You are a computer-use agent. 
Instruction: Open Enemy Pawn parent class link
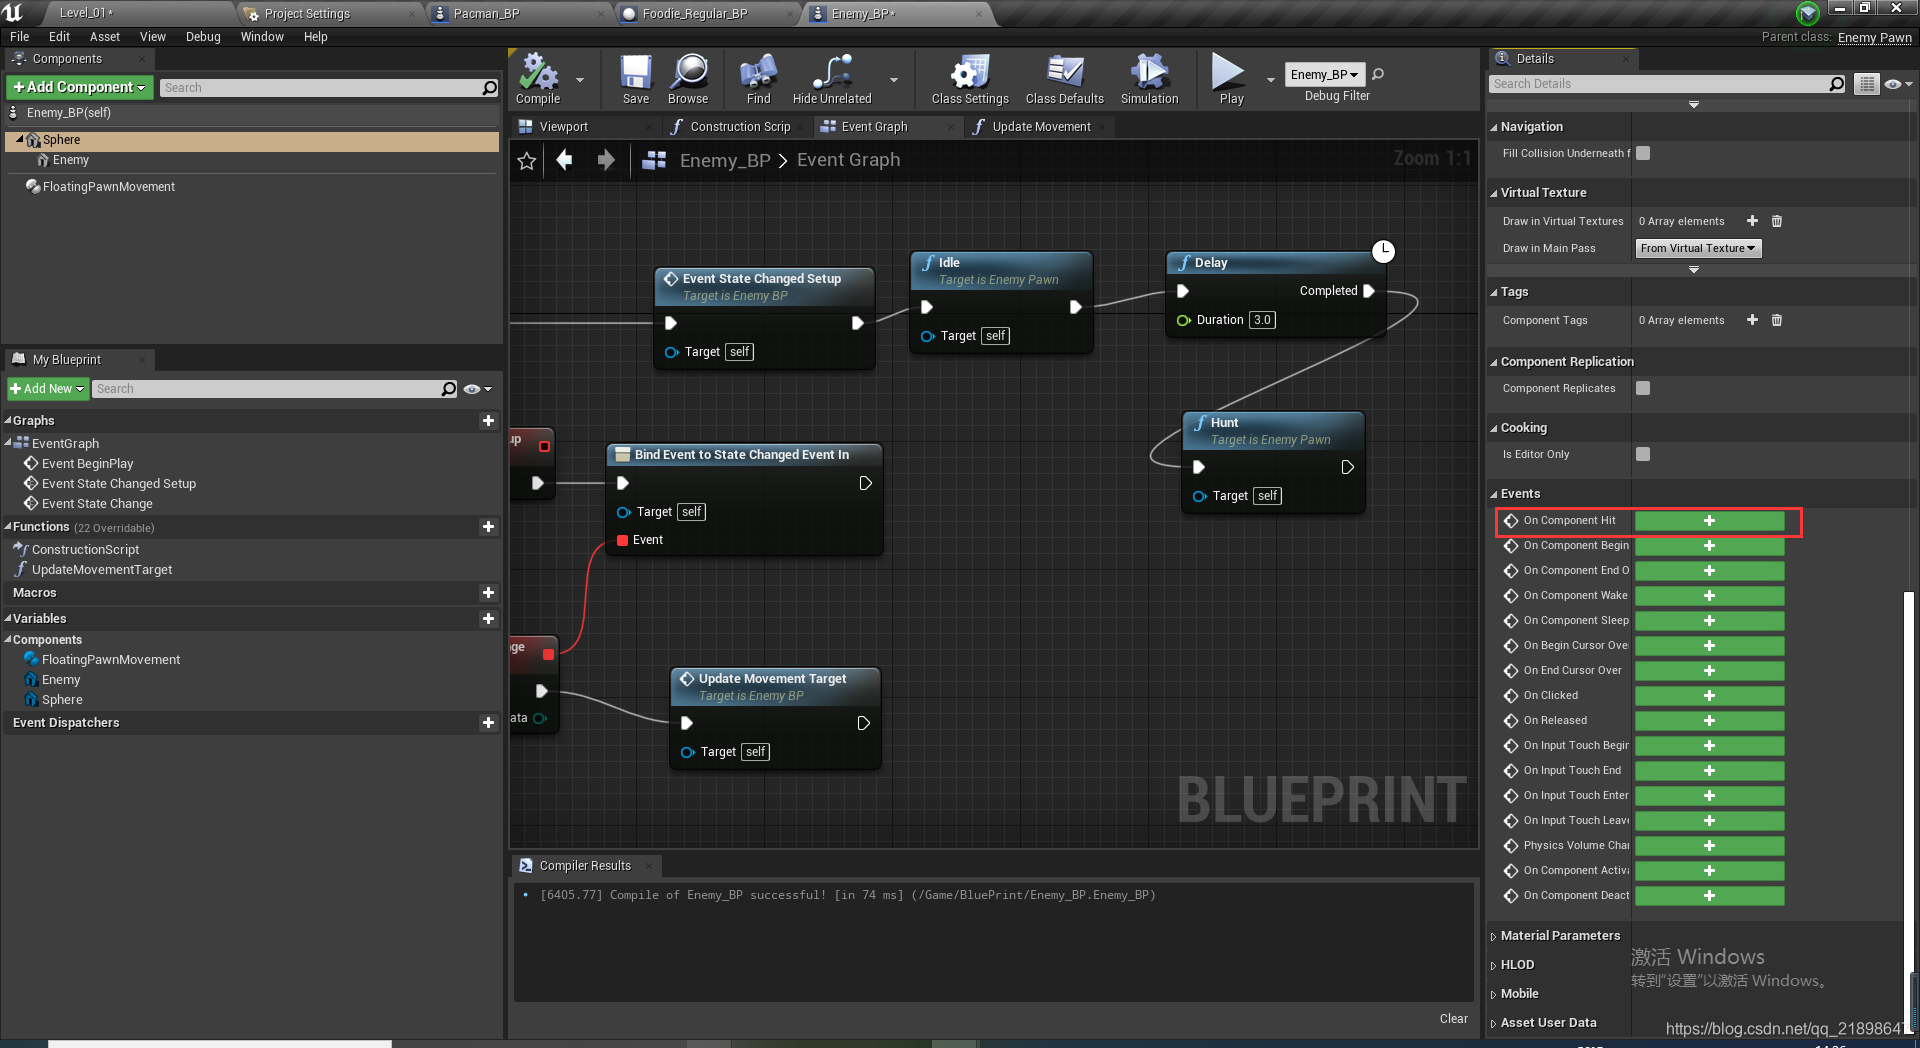[x=1874, y=37]
